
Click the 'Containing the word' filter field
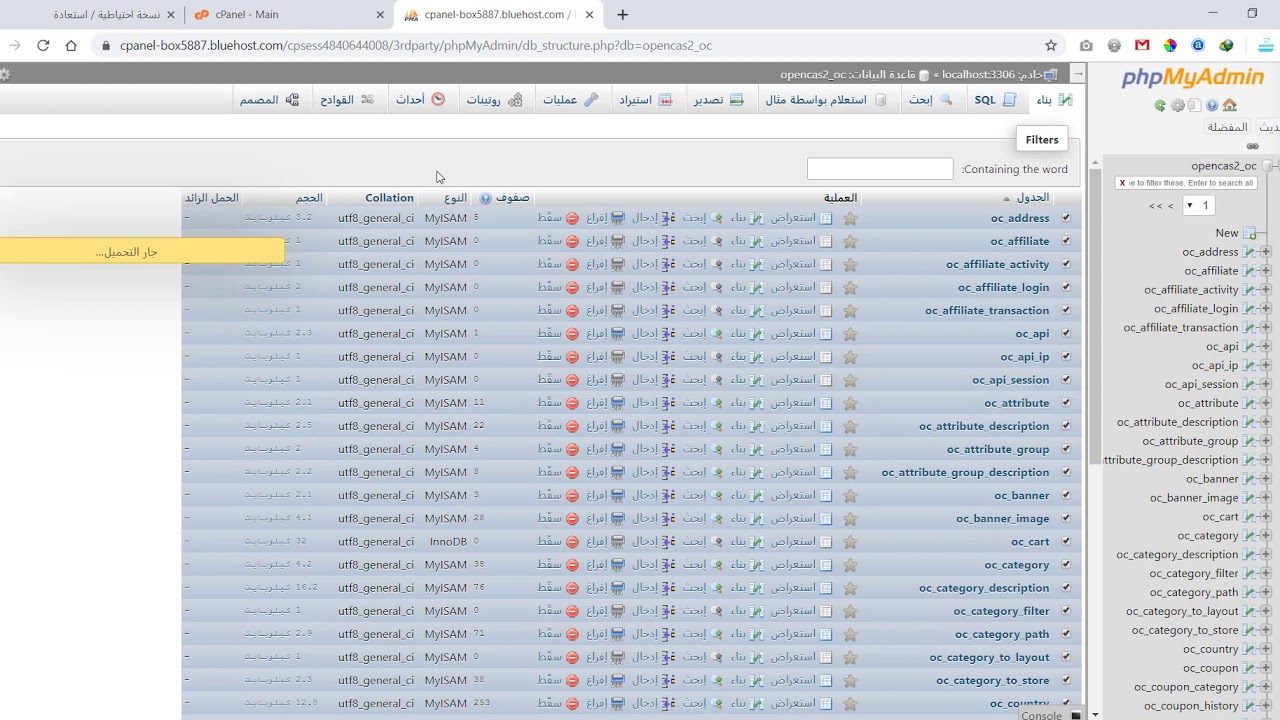(x=880, y=169)
